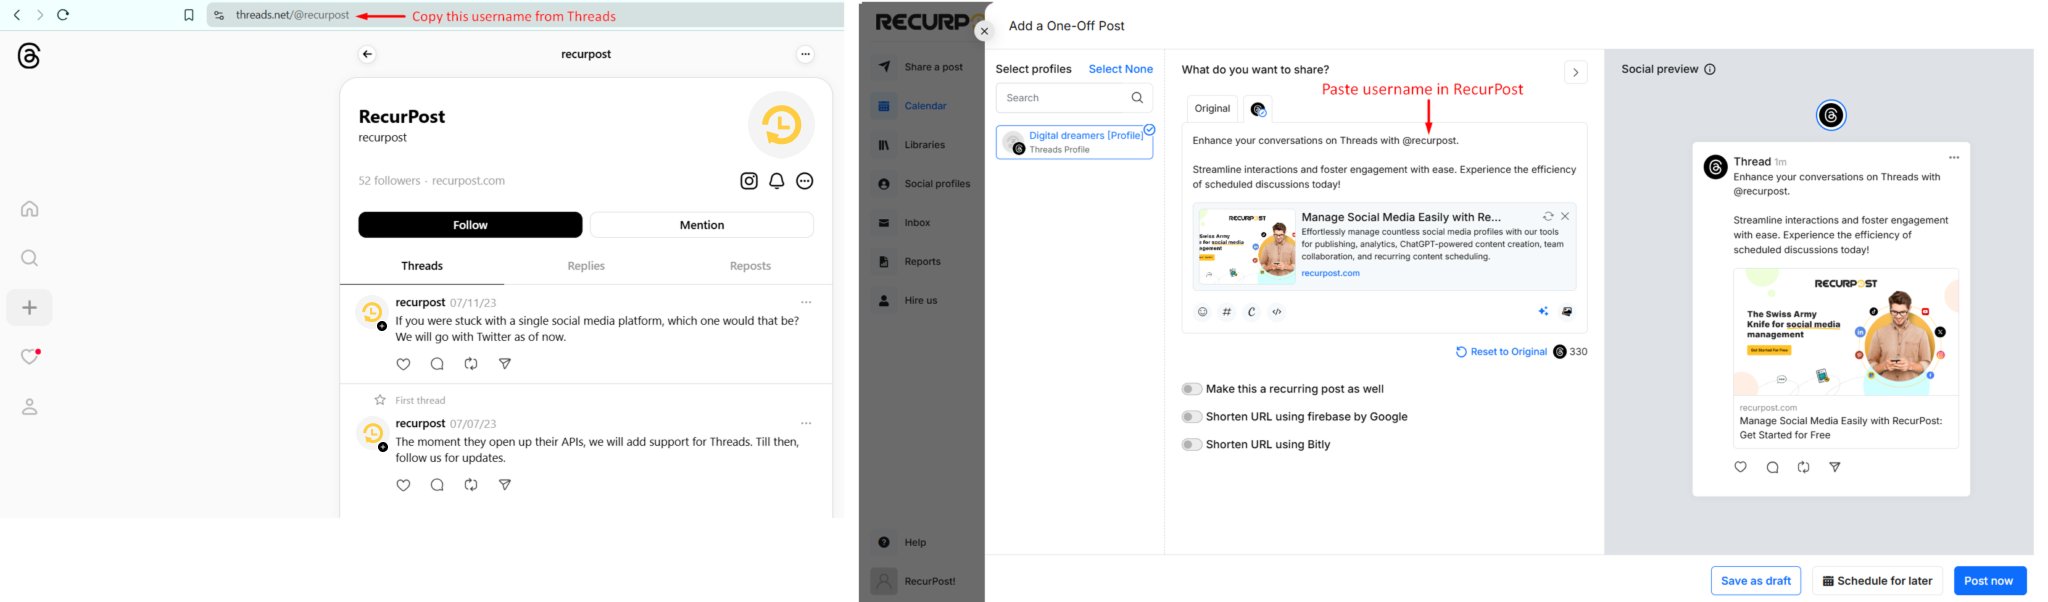Go back using arrow beside recurpost title
This screenshot has width=2048, height=602.
(x=367, y=54)
